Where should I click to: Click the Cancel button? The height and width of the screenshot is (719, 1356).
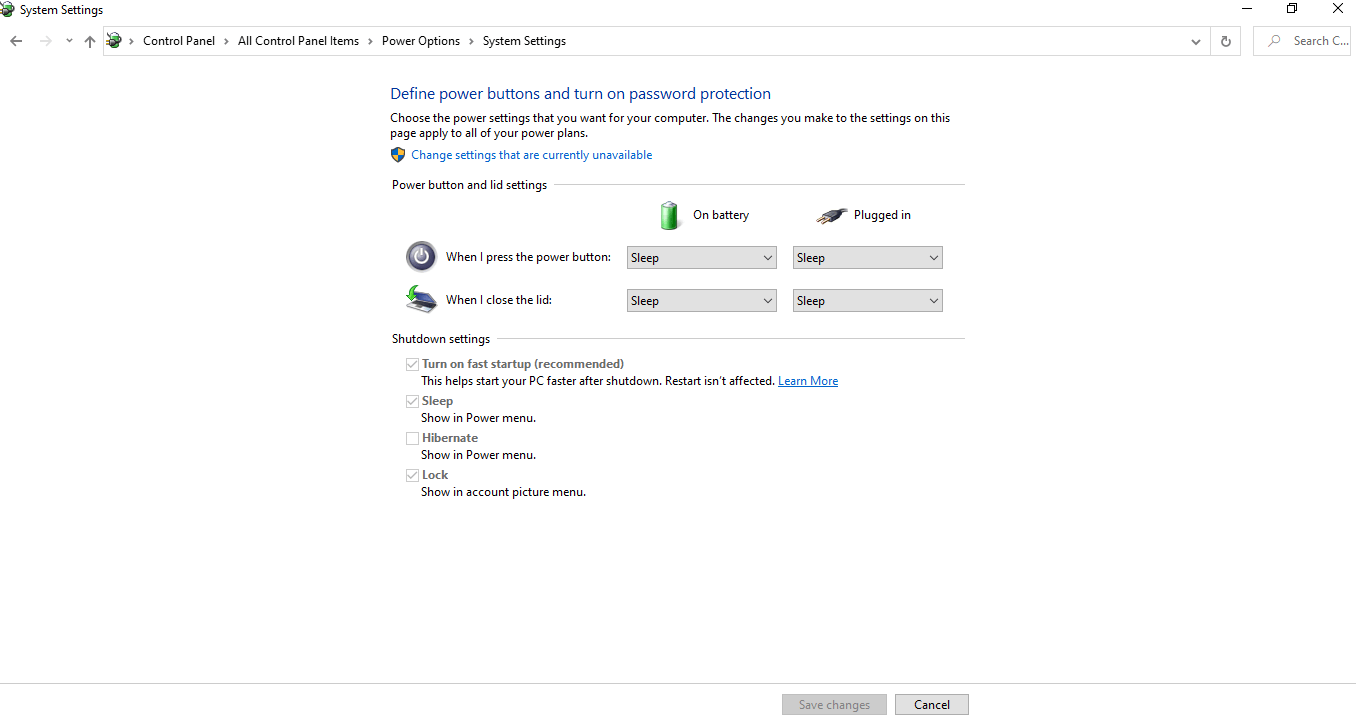(931, 705)
